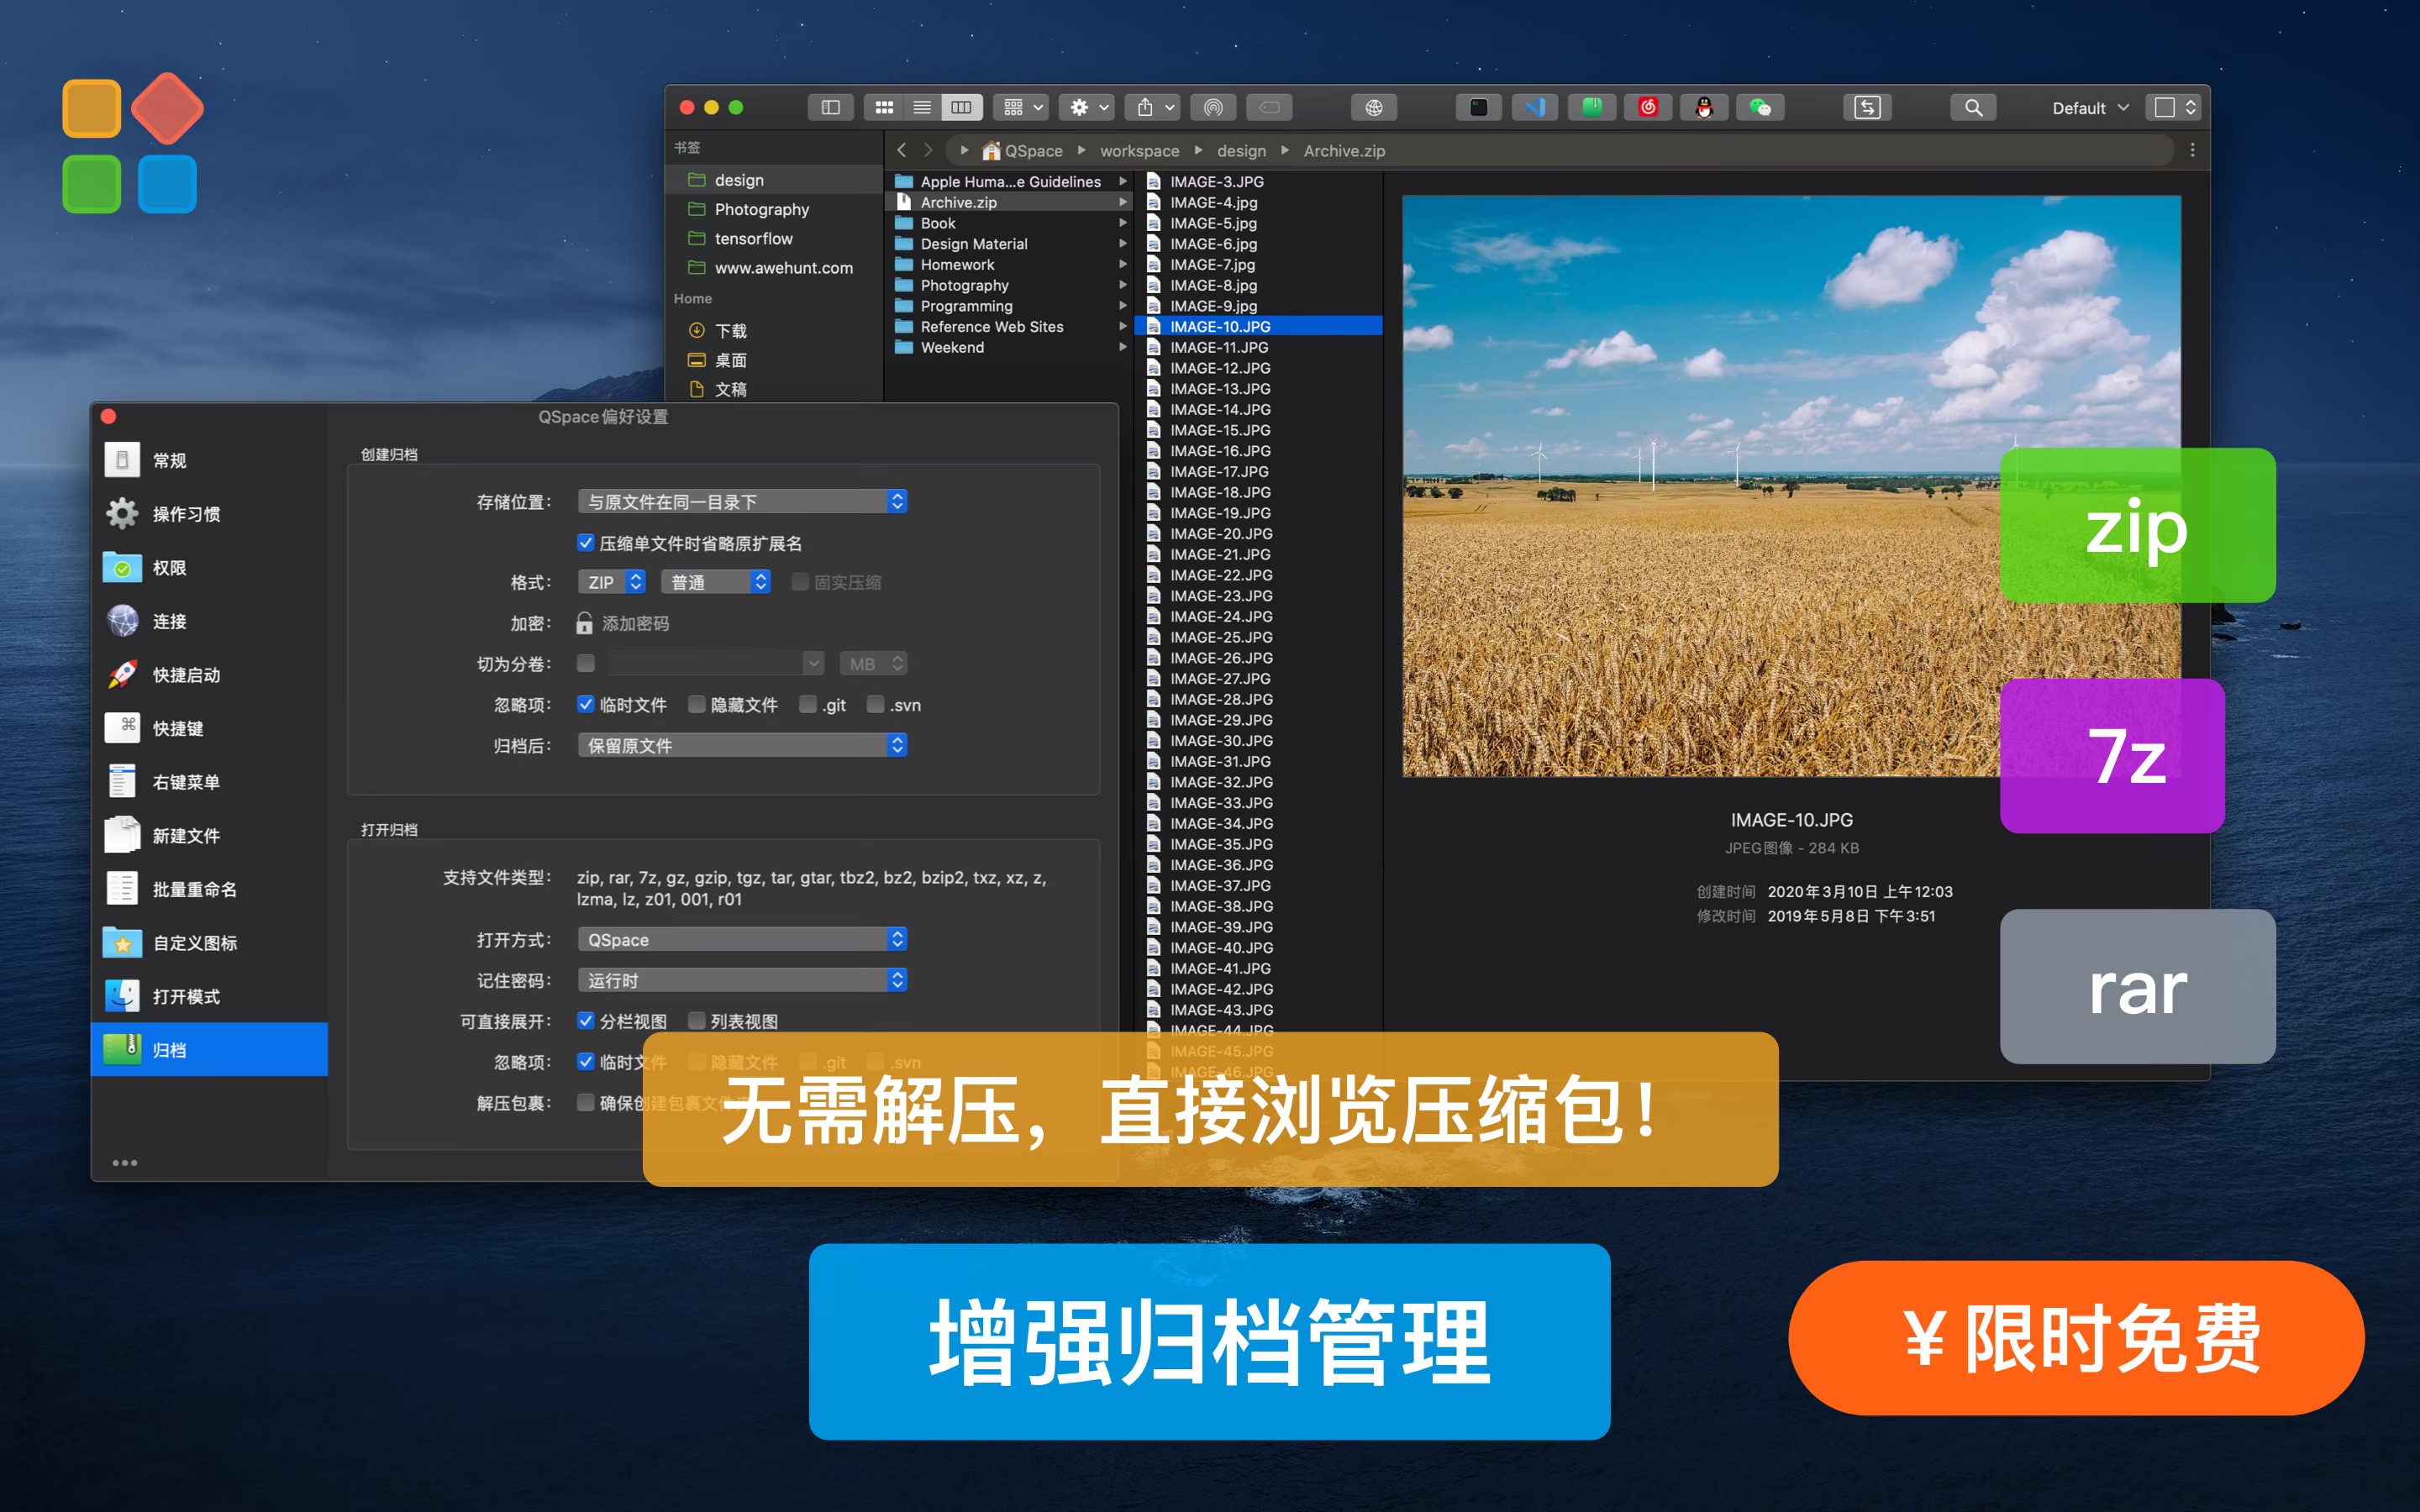Click workspace in the path bar
The image size is (2420, 1512).
[1139, 151]
